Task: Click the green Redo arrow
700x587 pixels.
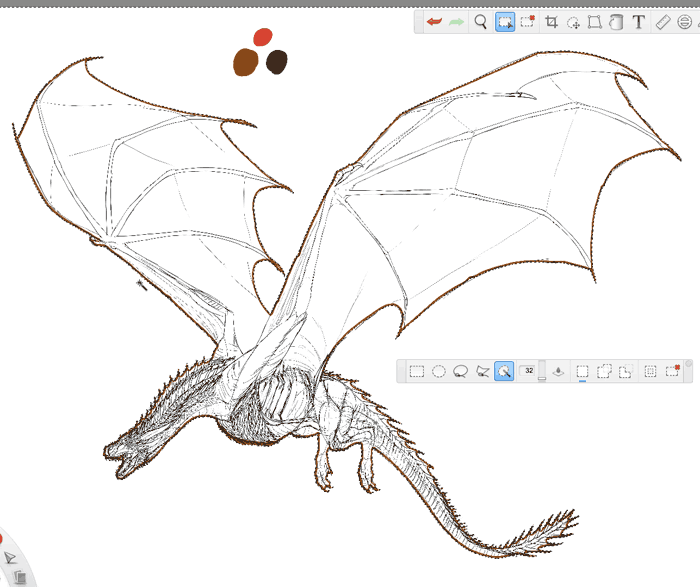Action: [456, 22]
